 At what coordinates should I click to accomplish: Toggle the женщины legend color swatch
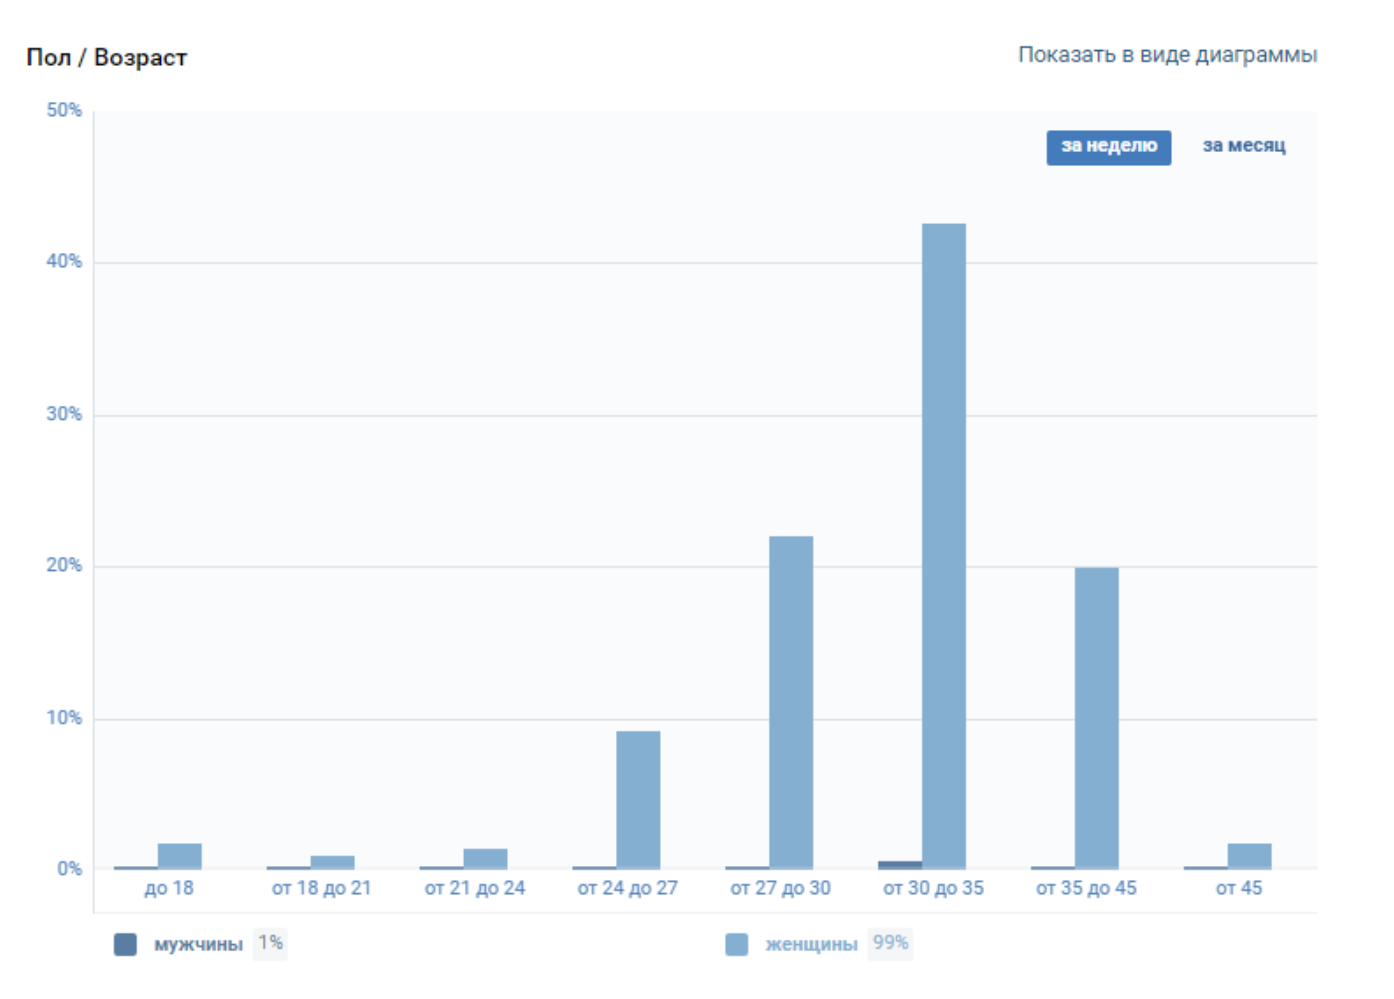[737, 944]
